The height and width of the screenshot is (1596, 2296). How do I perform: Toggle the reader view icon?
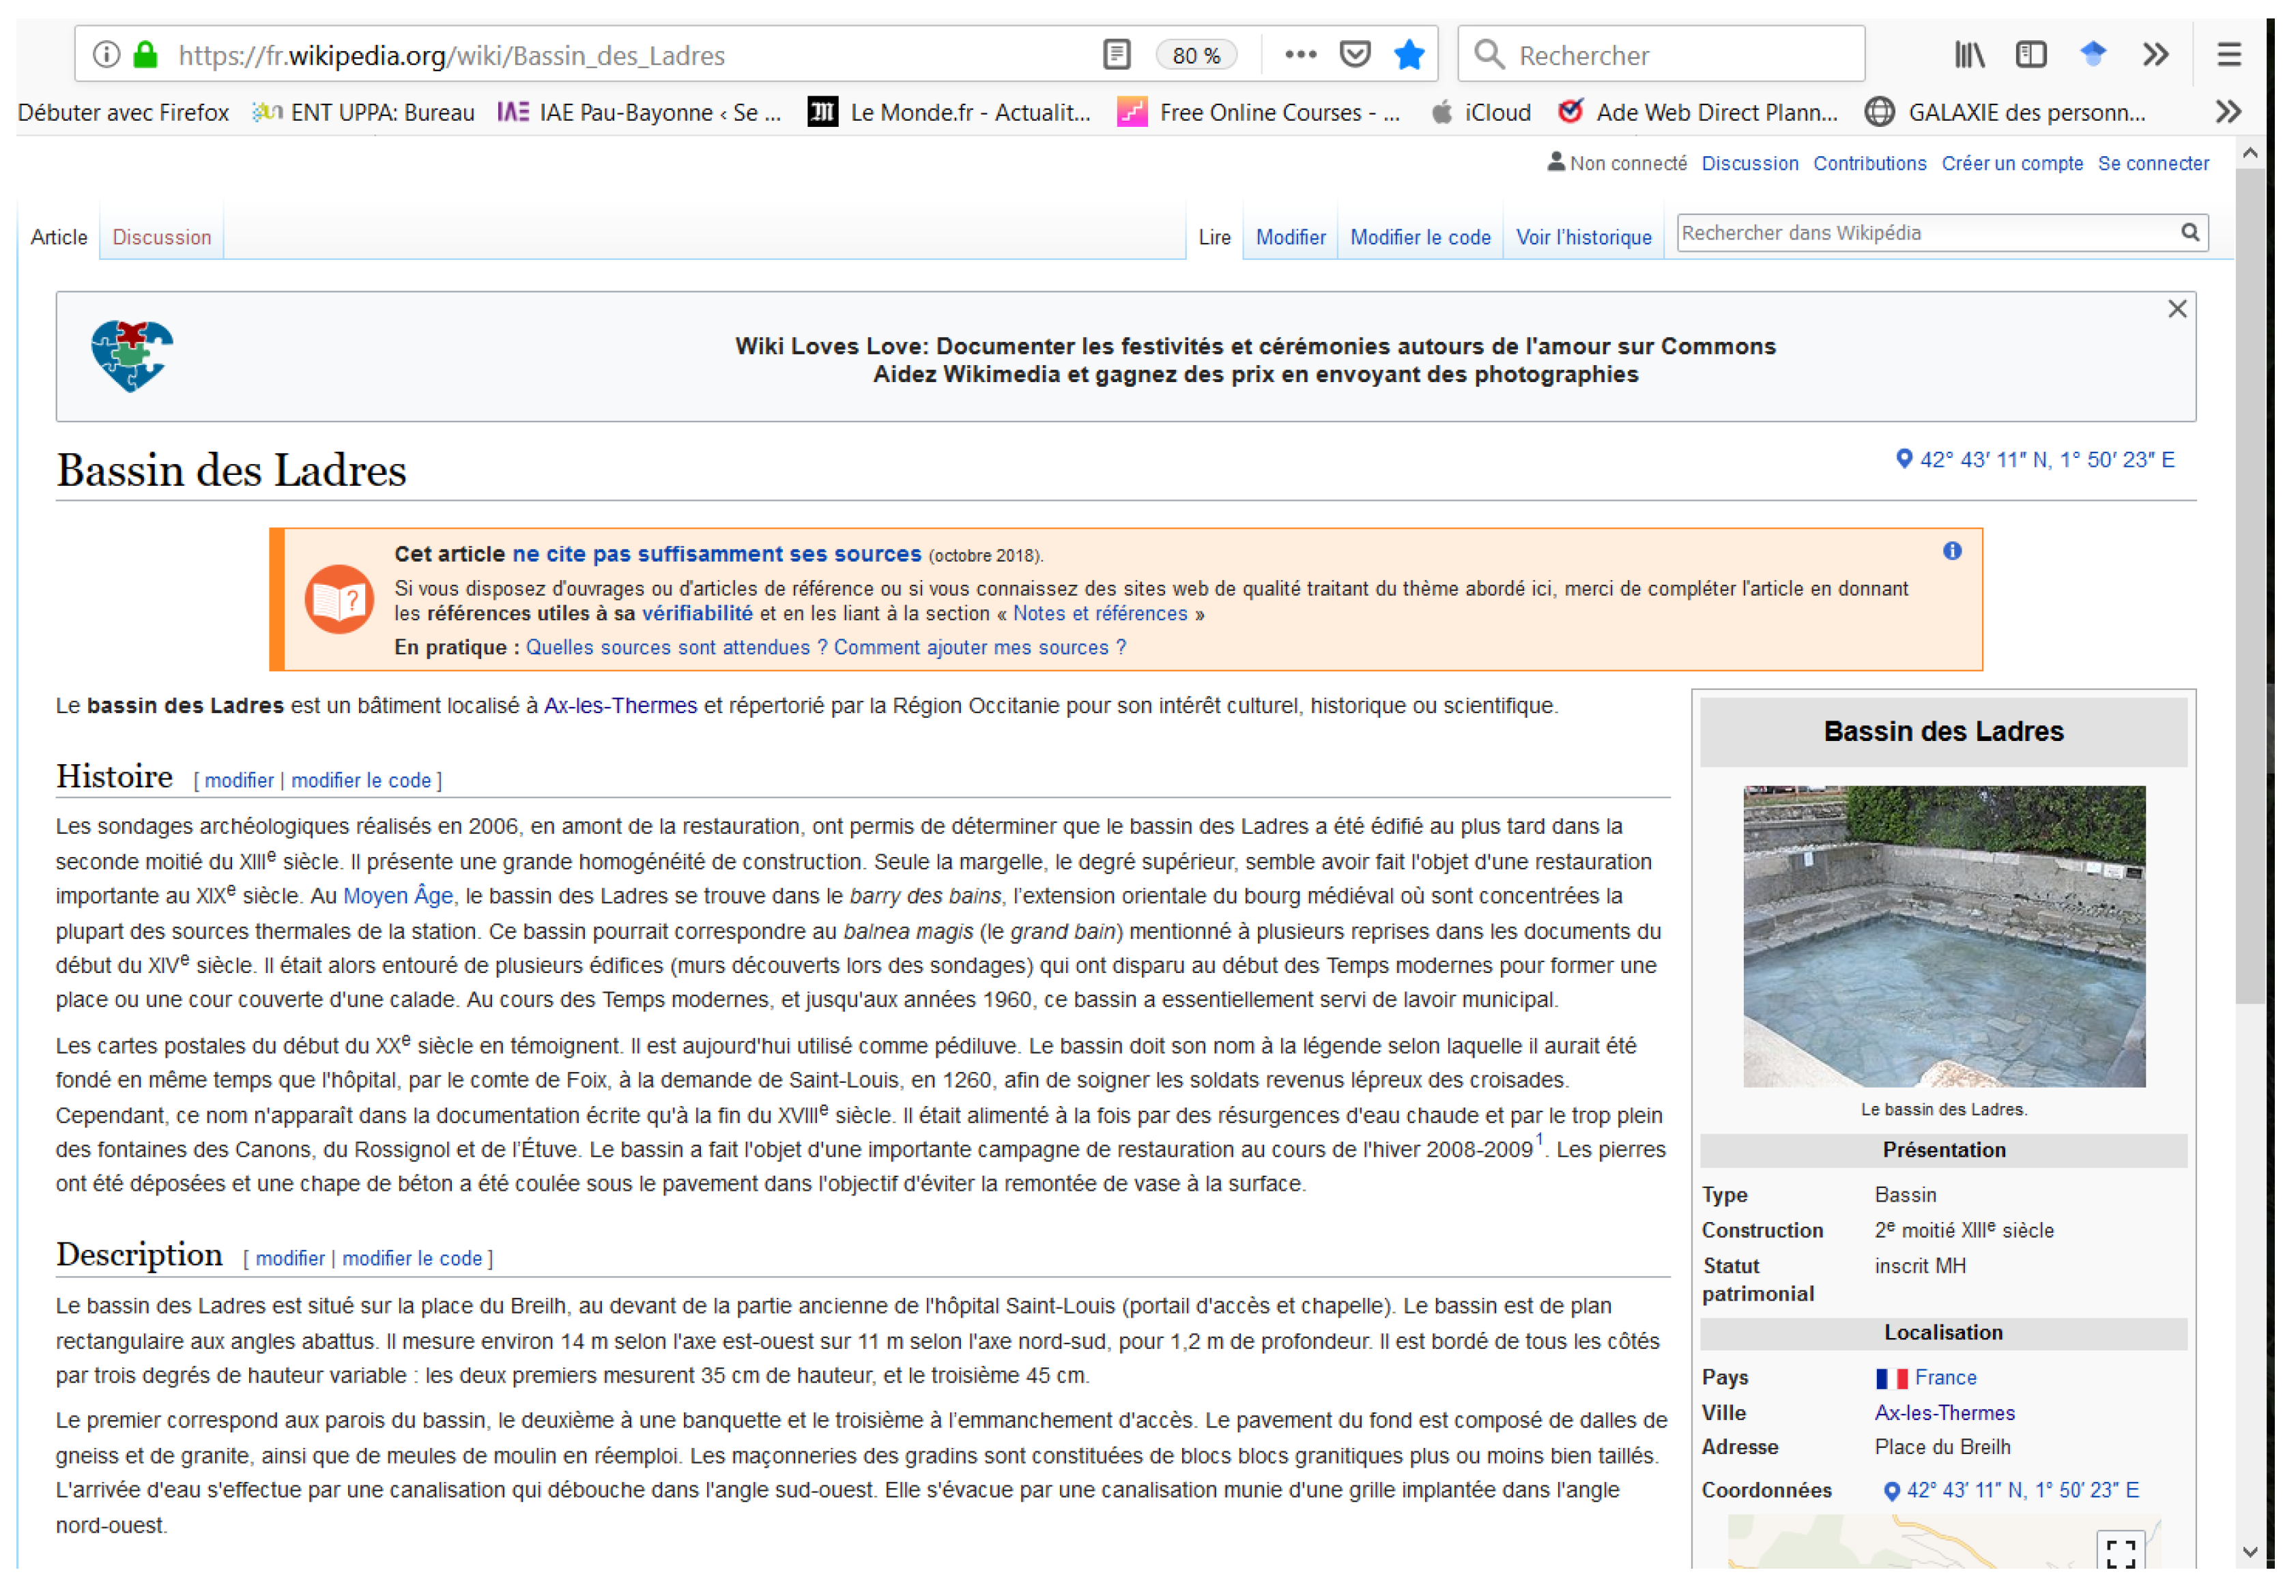click(x=1116, y=54)
